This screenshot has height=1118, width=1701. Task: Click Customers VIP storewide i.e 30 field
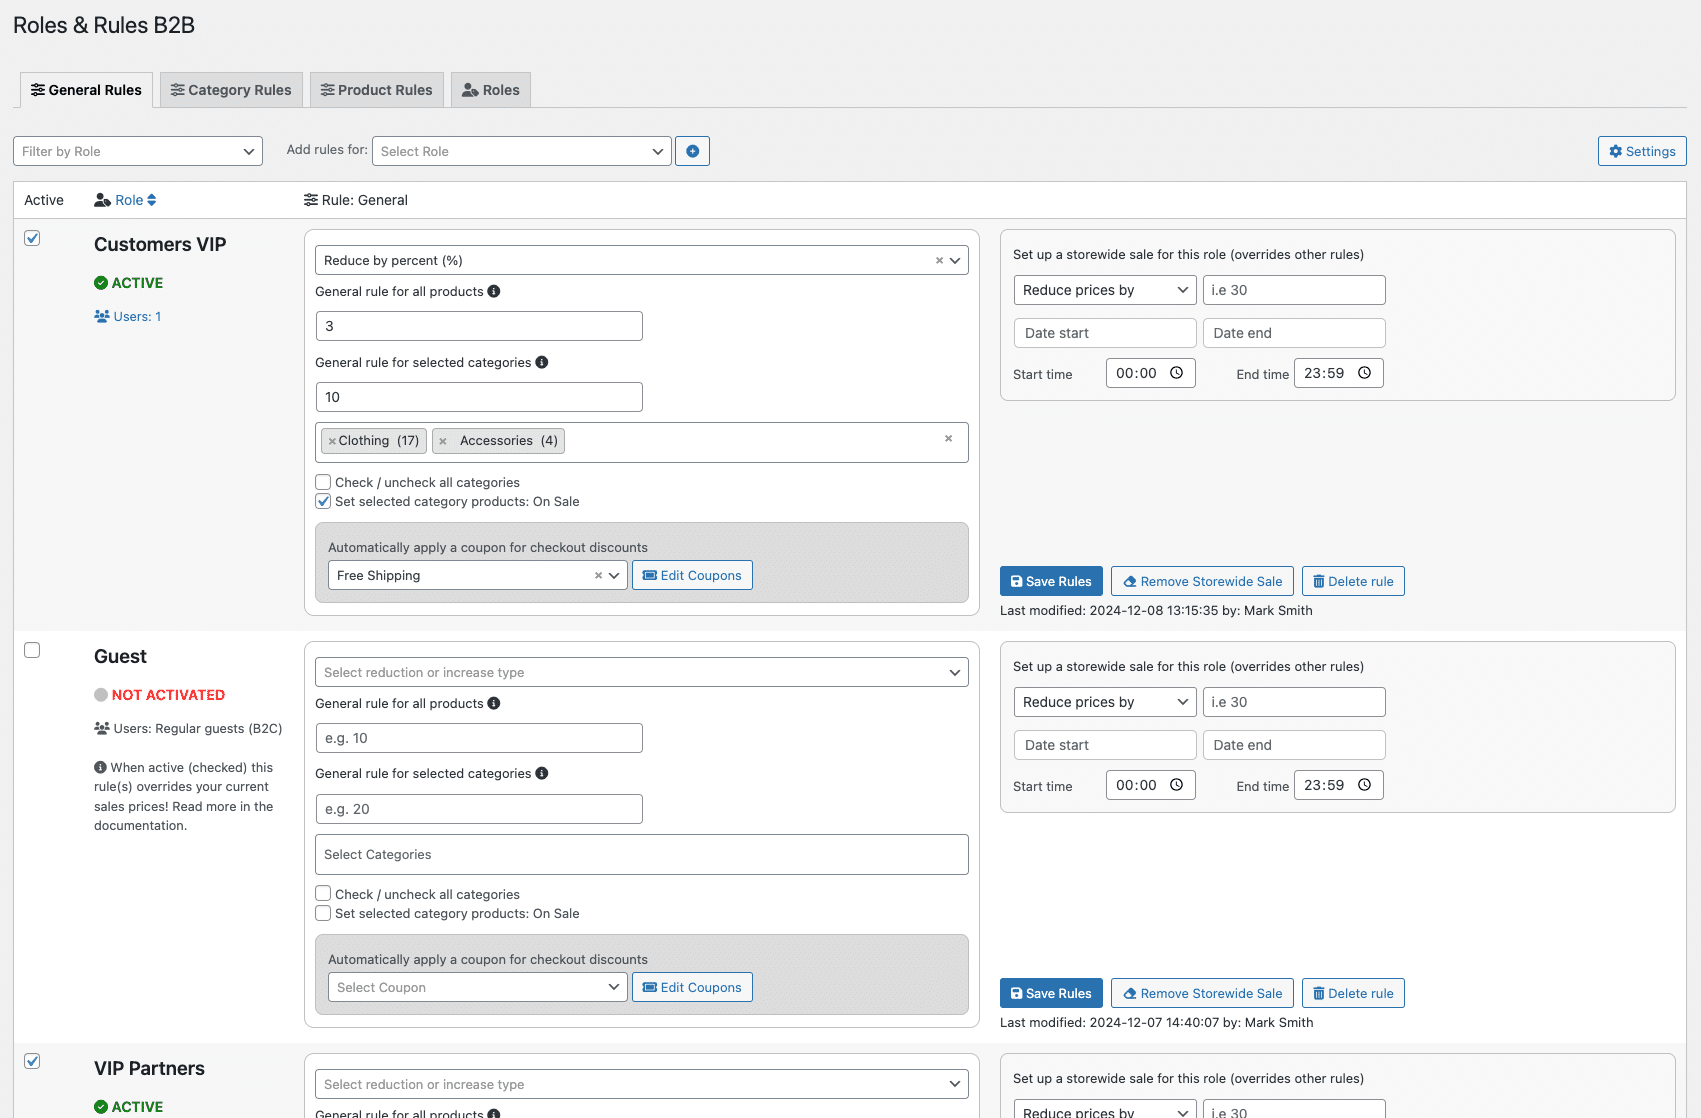pyautogui.click(x=1294, y=290)
